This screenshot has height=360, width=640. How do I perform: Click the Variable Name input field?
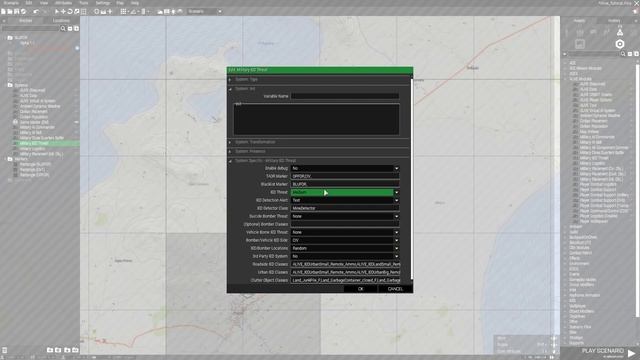345,96
